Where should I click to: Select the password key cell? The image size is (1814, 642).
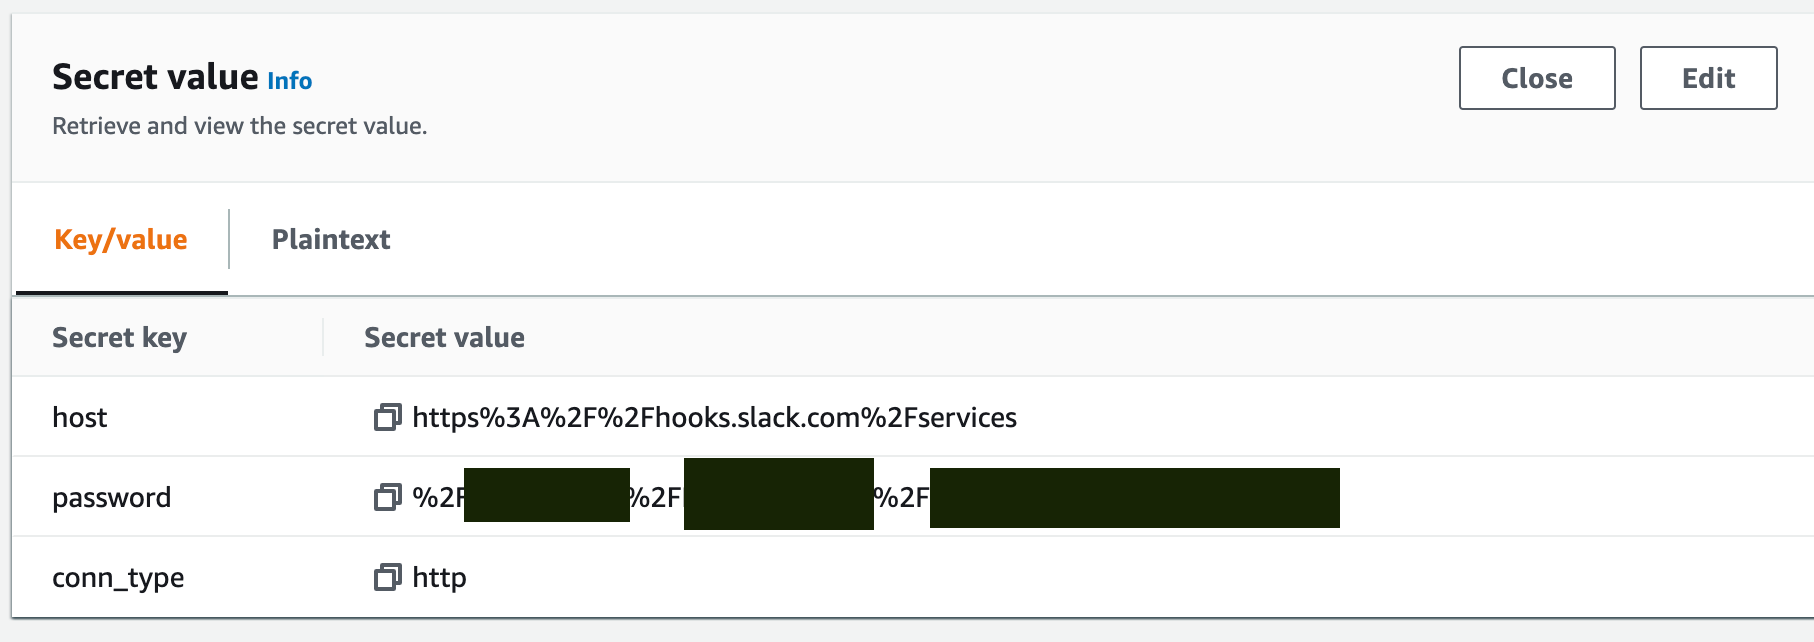(111, 498)
